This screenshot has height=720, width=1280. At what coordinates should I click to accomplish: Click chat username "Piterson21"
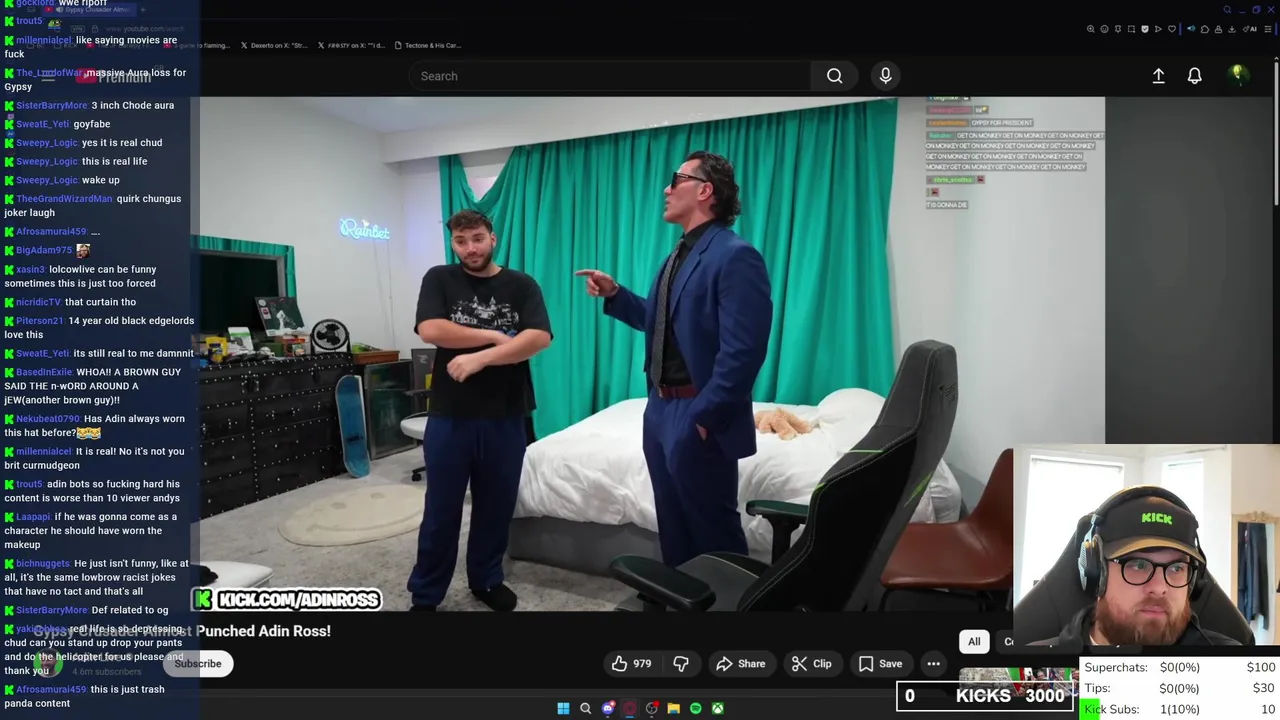[x=40, y=321]
